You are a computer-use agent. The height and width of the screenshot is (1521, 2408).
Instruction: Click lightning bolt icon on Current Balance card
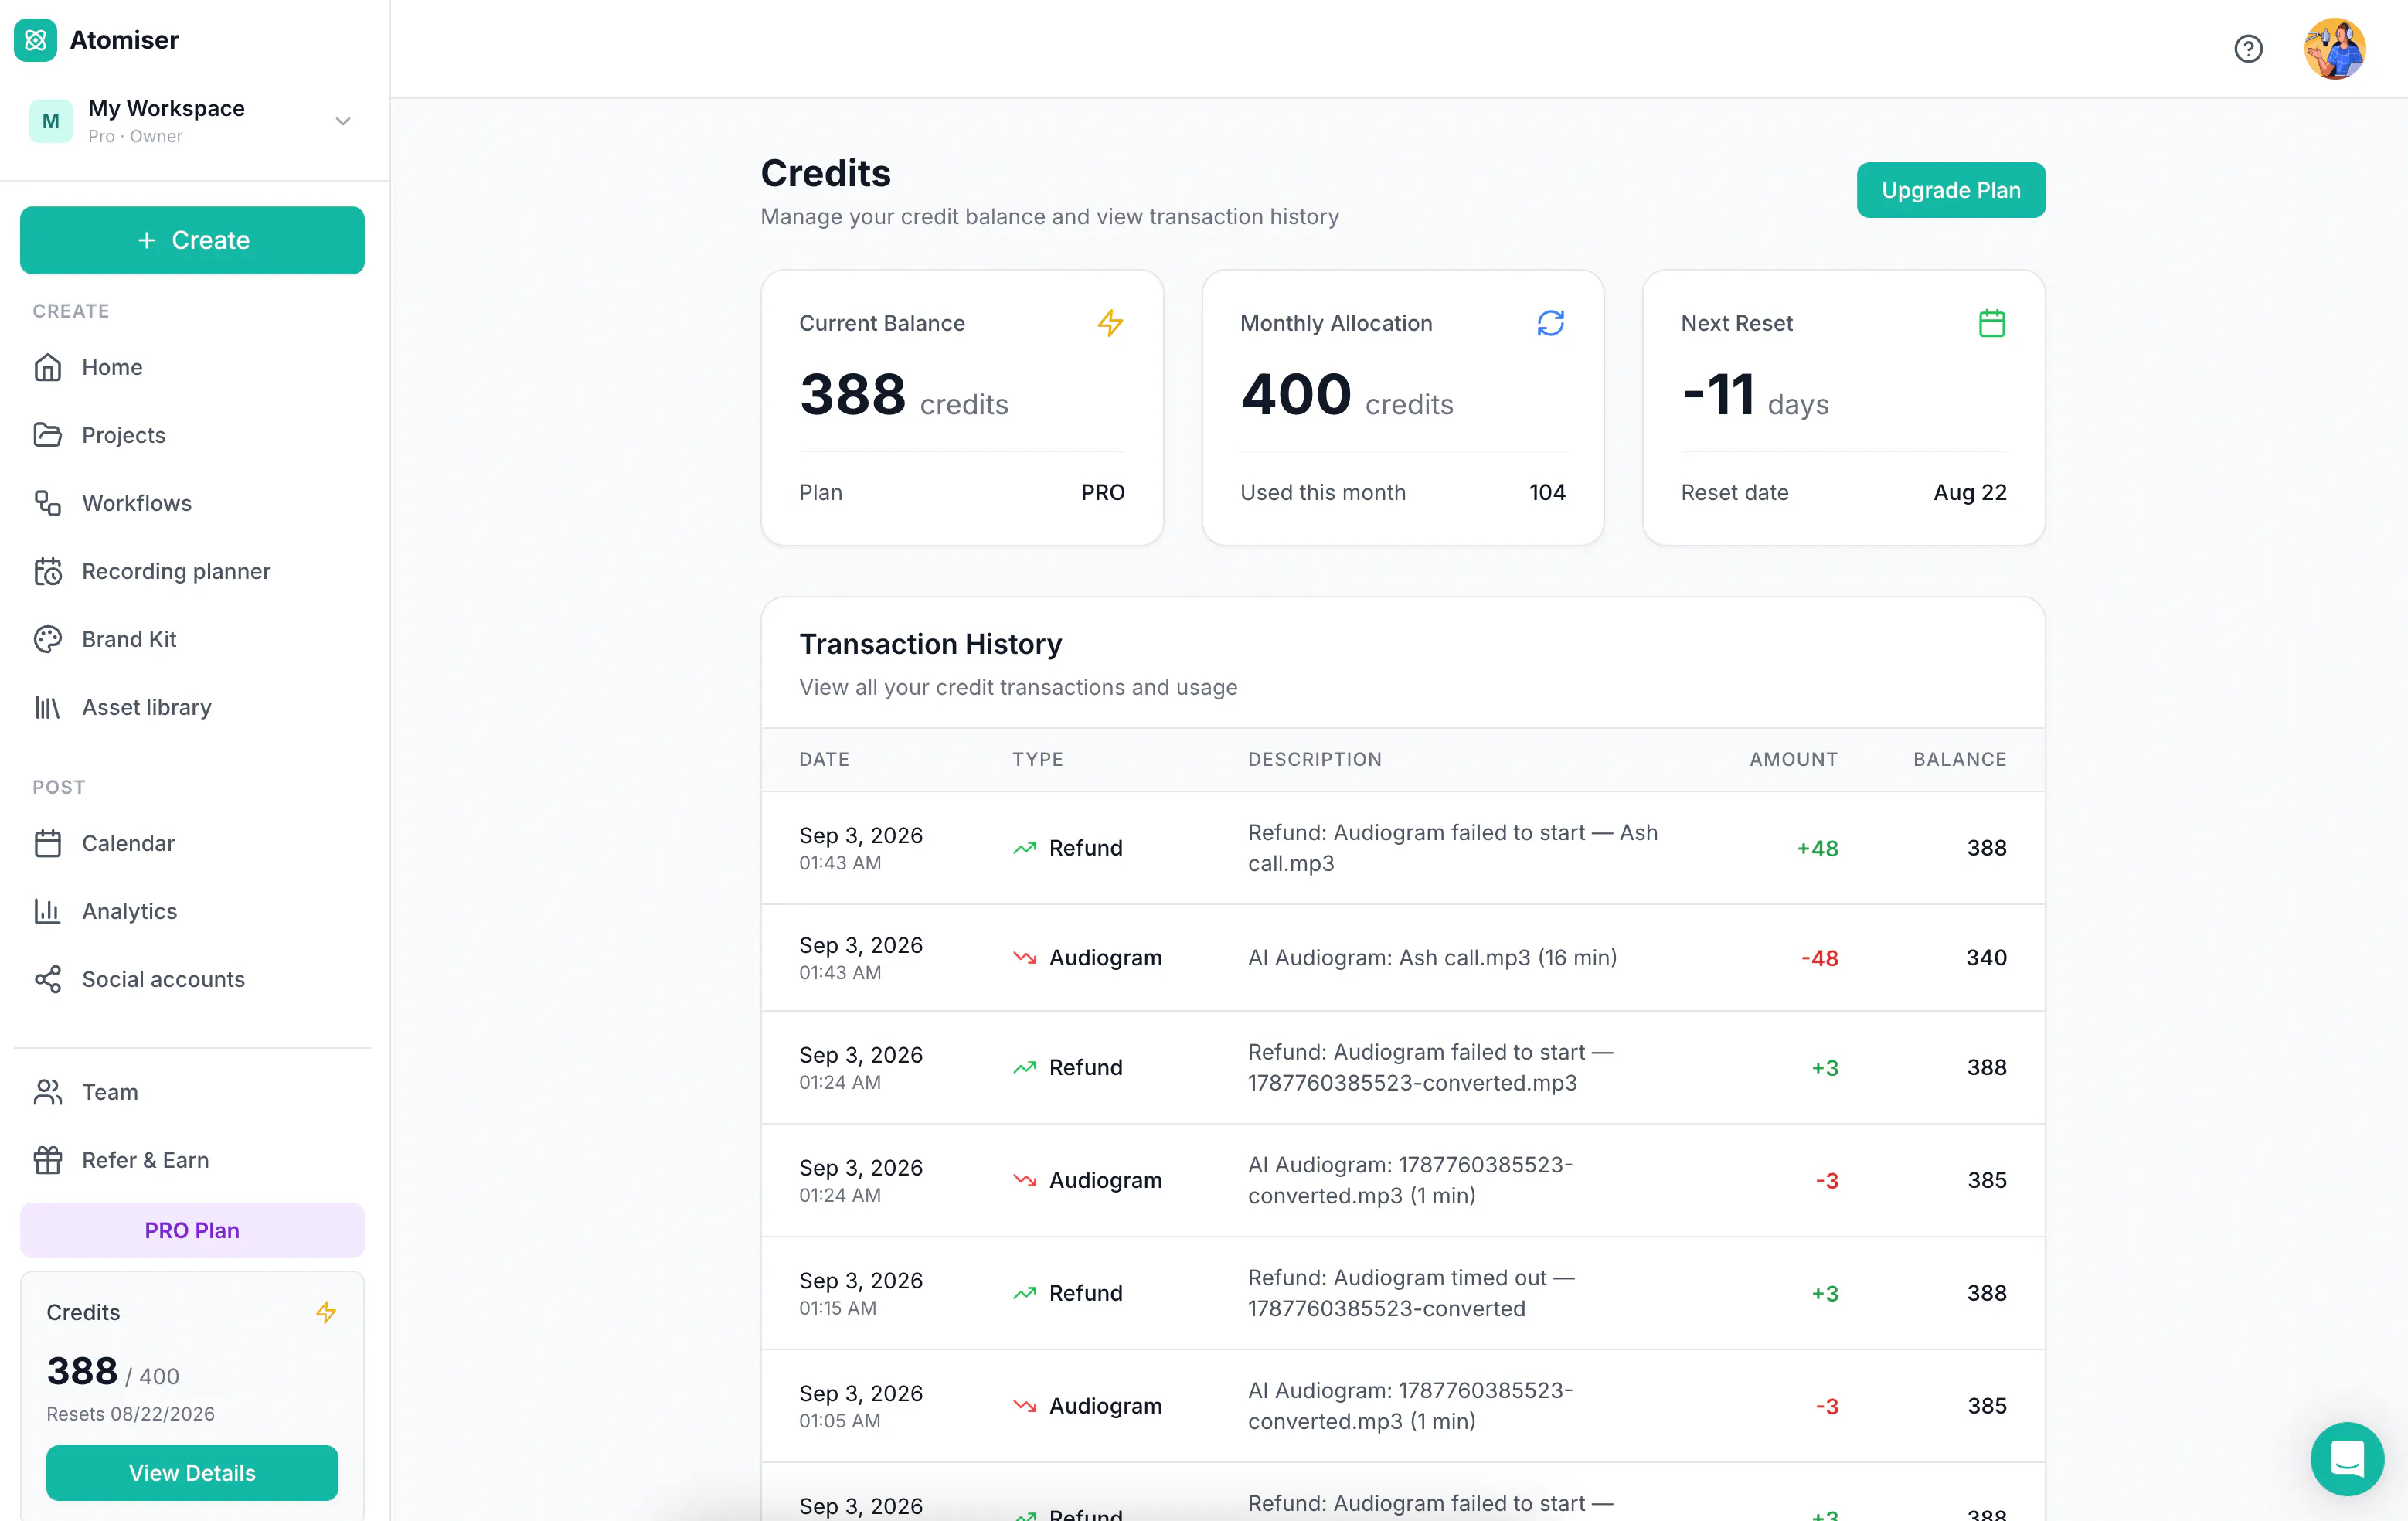point(1110,323)
